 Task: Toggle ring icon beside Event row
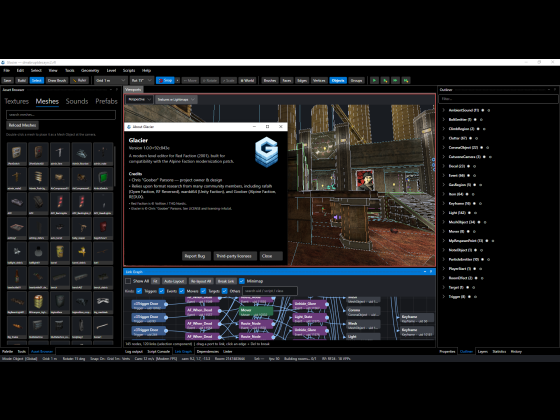click(x=475, y=175)
